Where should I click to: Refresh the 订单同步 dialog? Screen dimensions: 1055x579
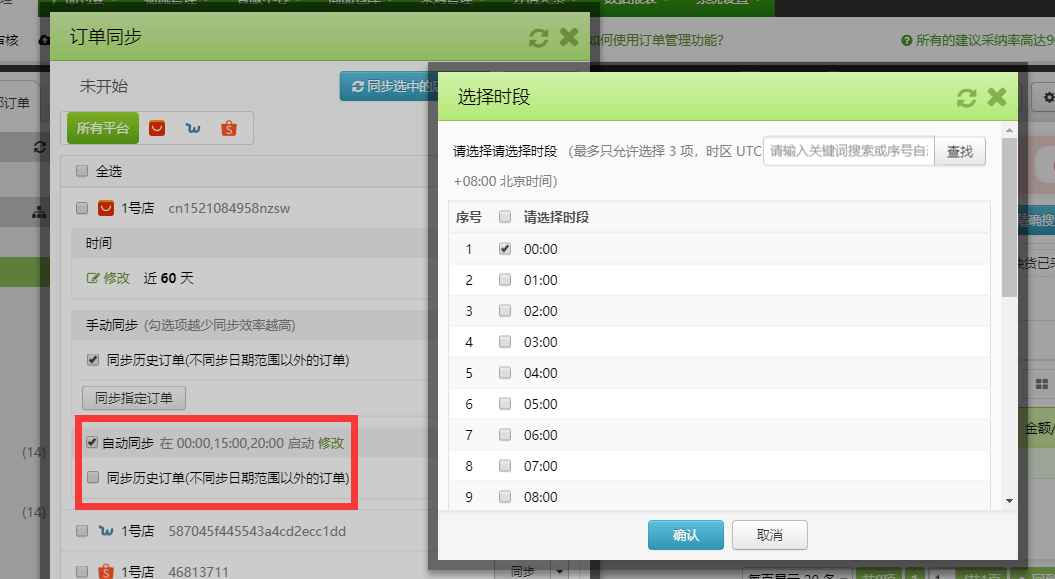pos(538,38)
